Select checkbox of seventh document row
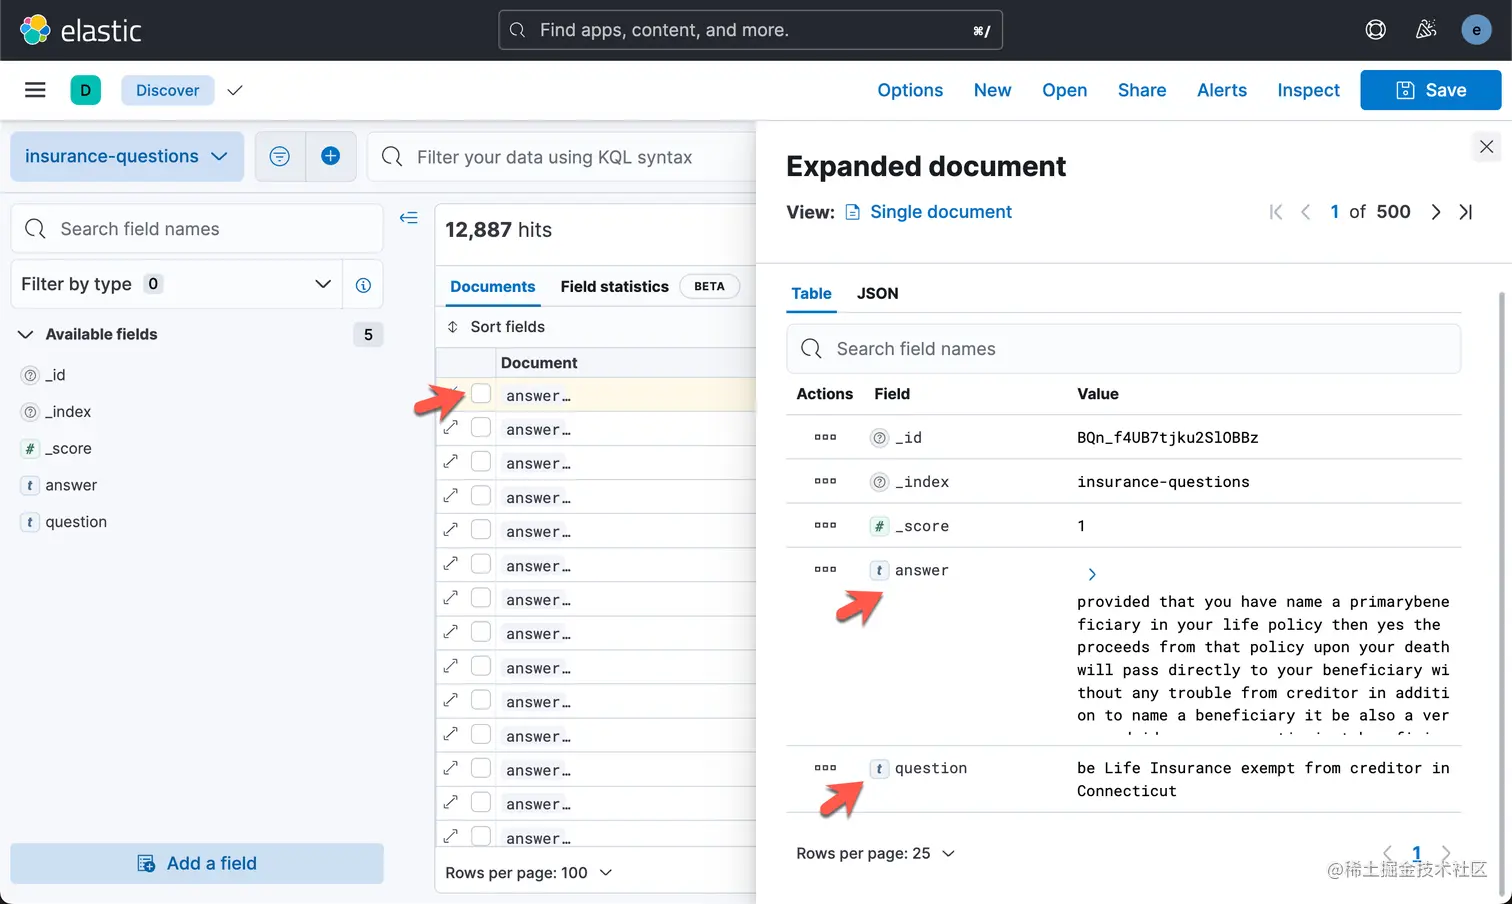This screenshot has height=904, width=1512. [481, 598]
